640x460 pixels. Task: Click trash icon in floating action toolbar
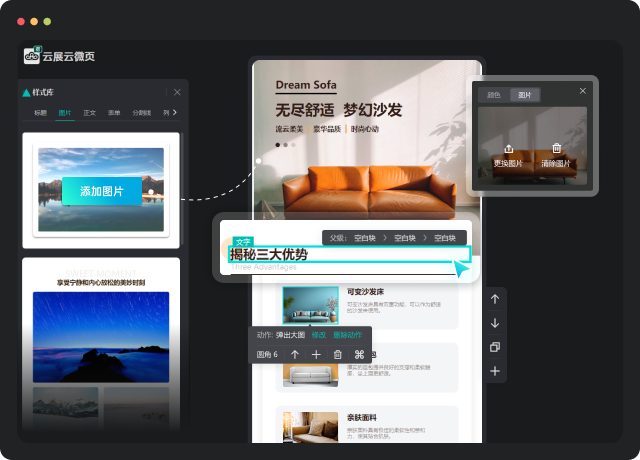click(337, 354)
